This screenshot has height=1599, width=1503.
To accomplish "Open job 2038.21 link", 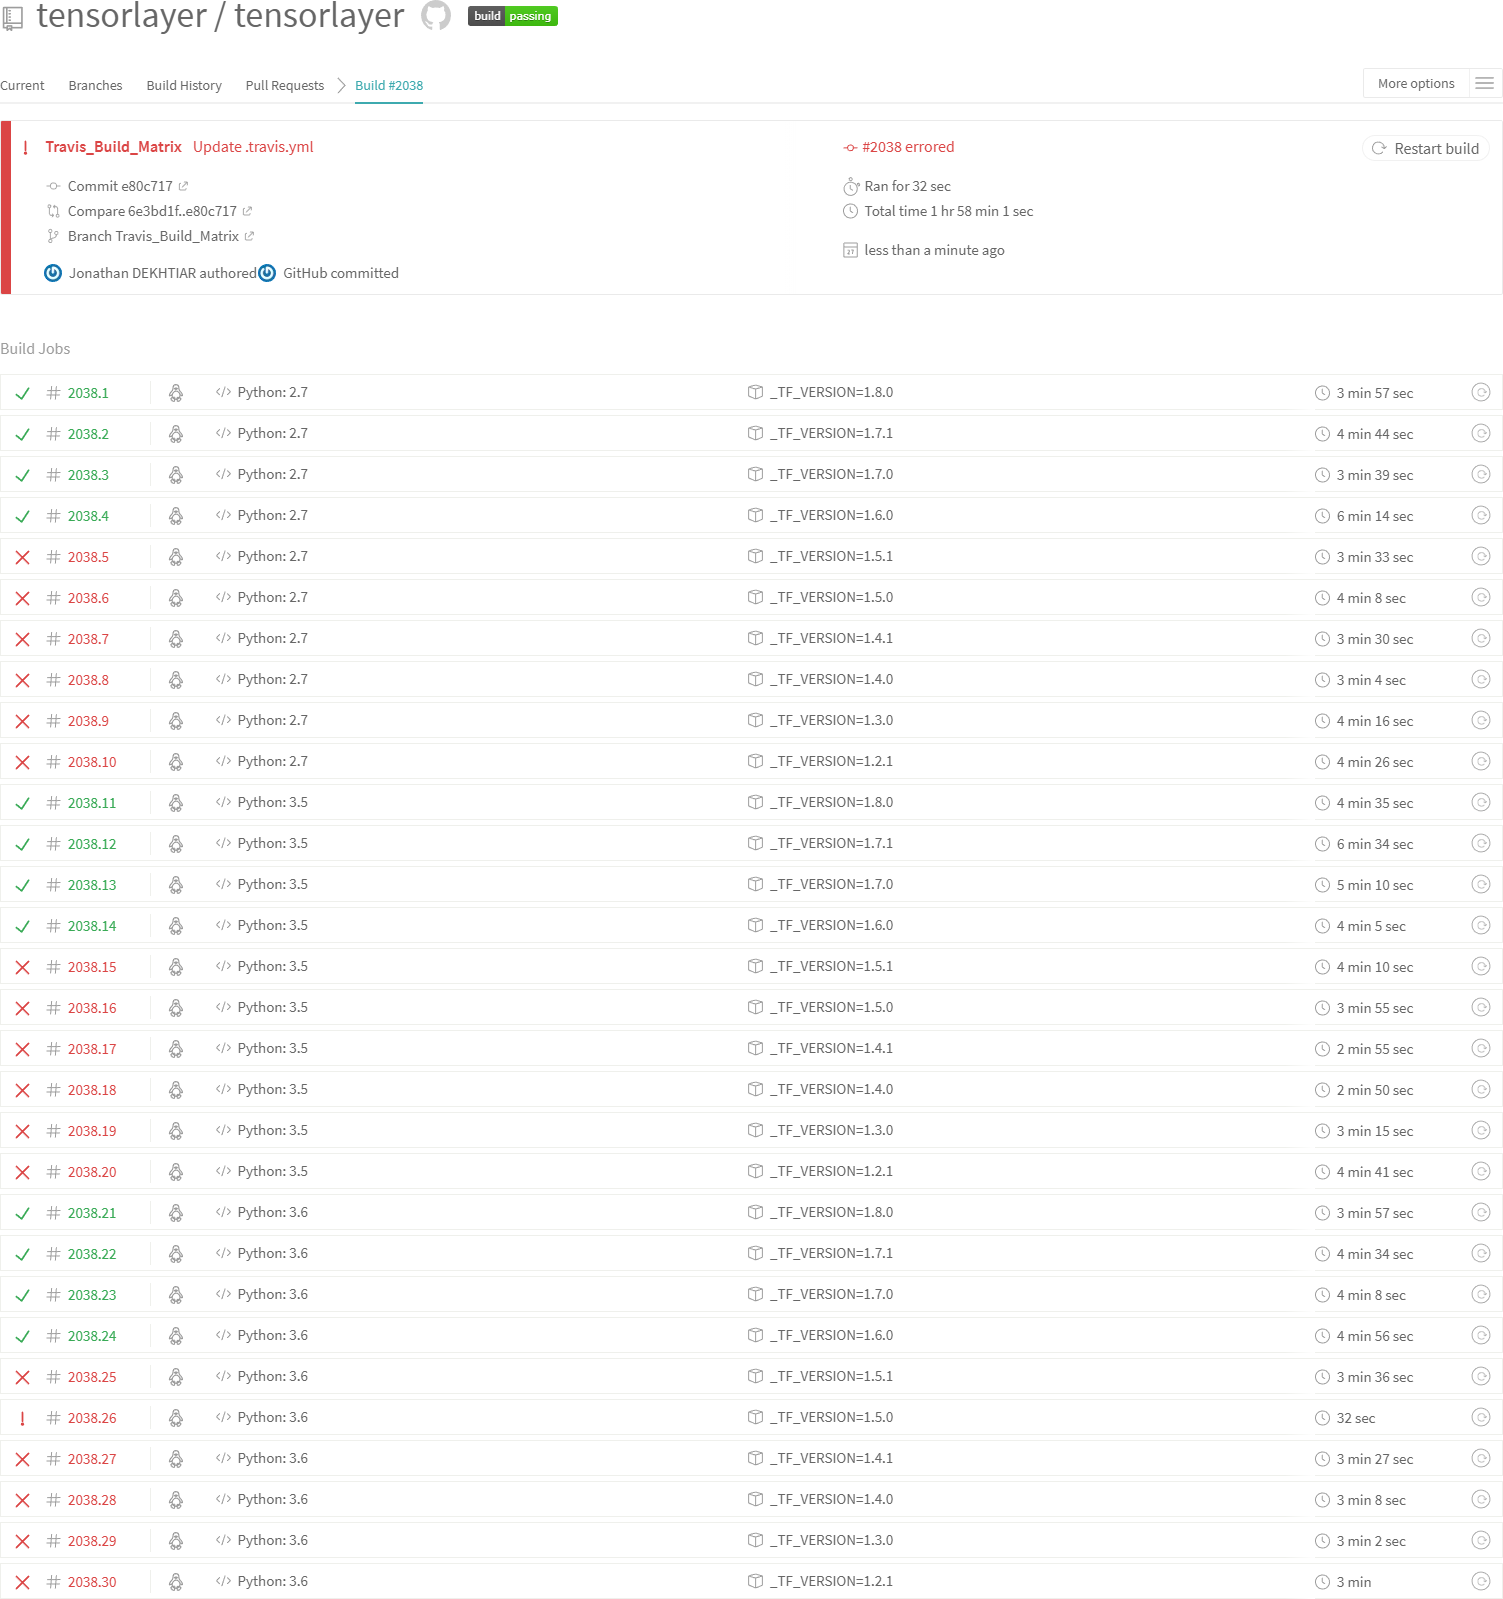I will pos(92,1213).
